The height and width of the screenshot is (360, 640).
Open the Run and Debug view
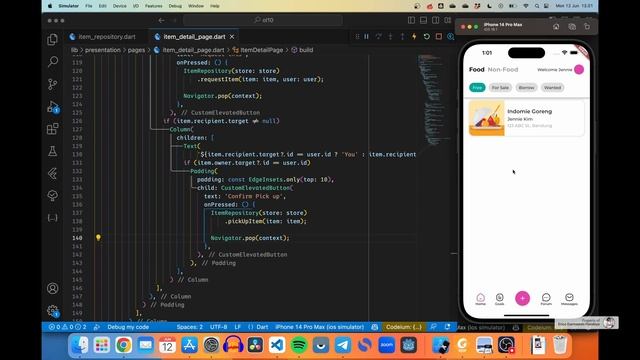pyautogui.click(x=53, y=107)
